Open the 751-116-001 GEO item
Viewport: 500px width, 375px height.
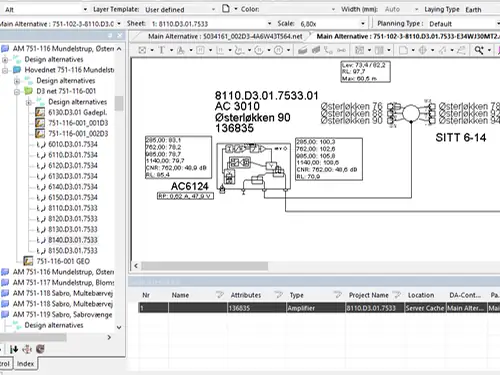click(63, 261)
